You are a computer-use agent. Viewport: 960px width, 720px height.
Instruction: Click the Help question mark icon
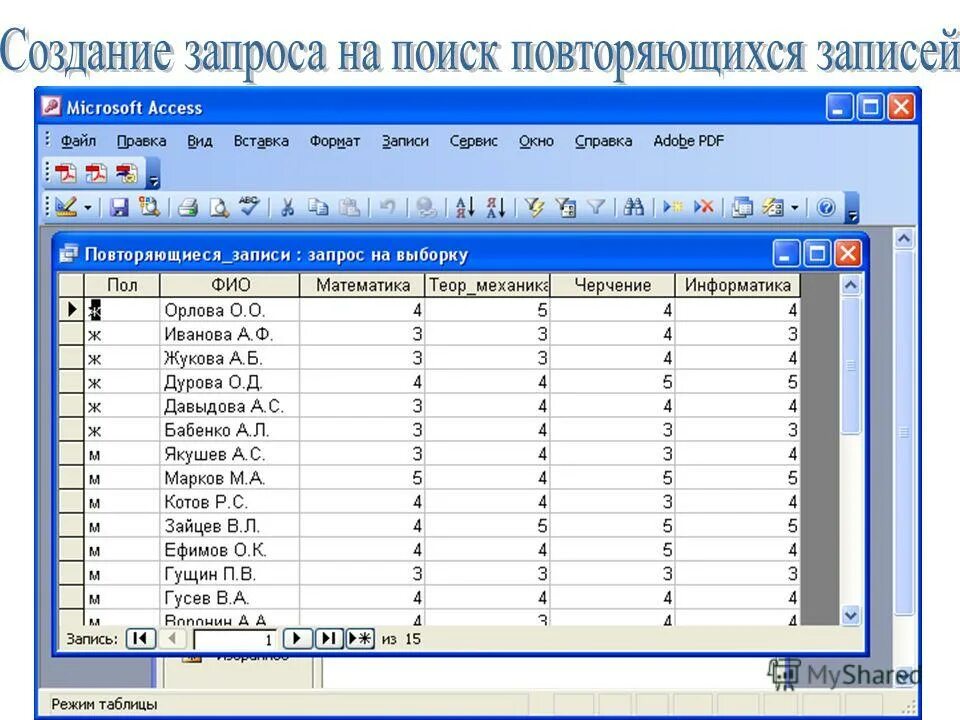(826, 208)
